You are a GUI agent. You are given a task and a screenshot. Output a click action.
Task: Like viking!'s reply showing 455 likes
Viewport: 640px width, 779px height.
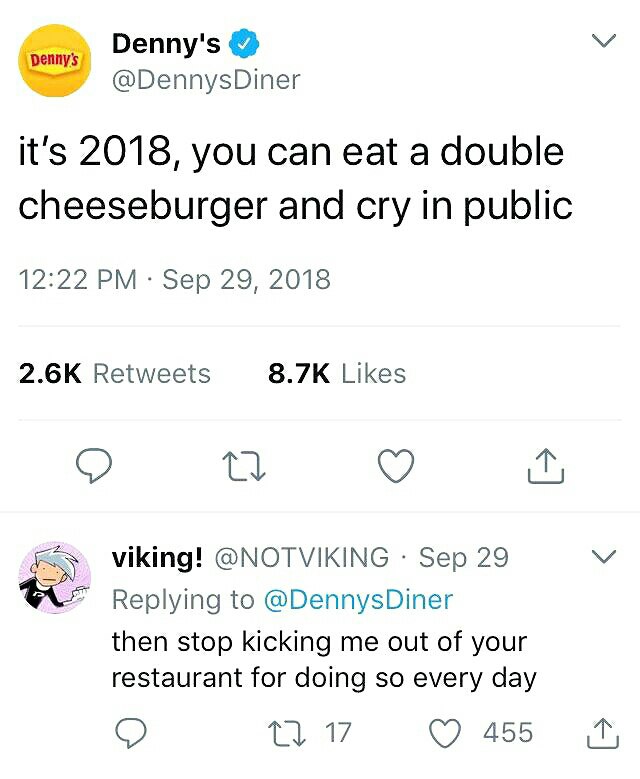[x=444, y=733]
